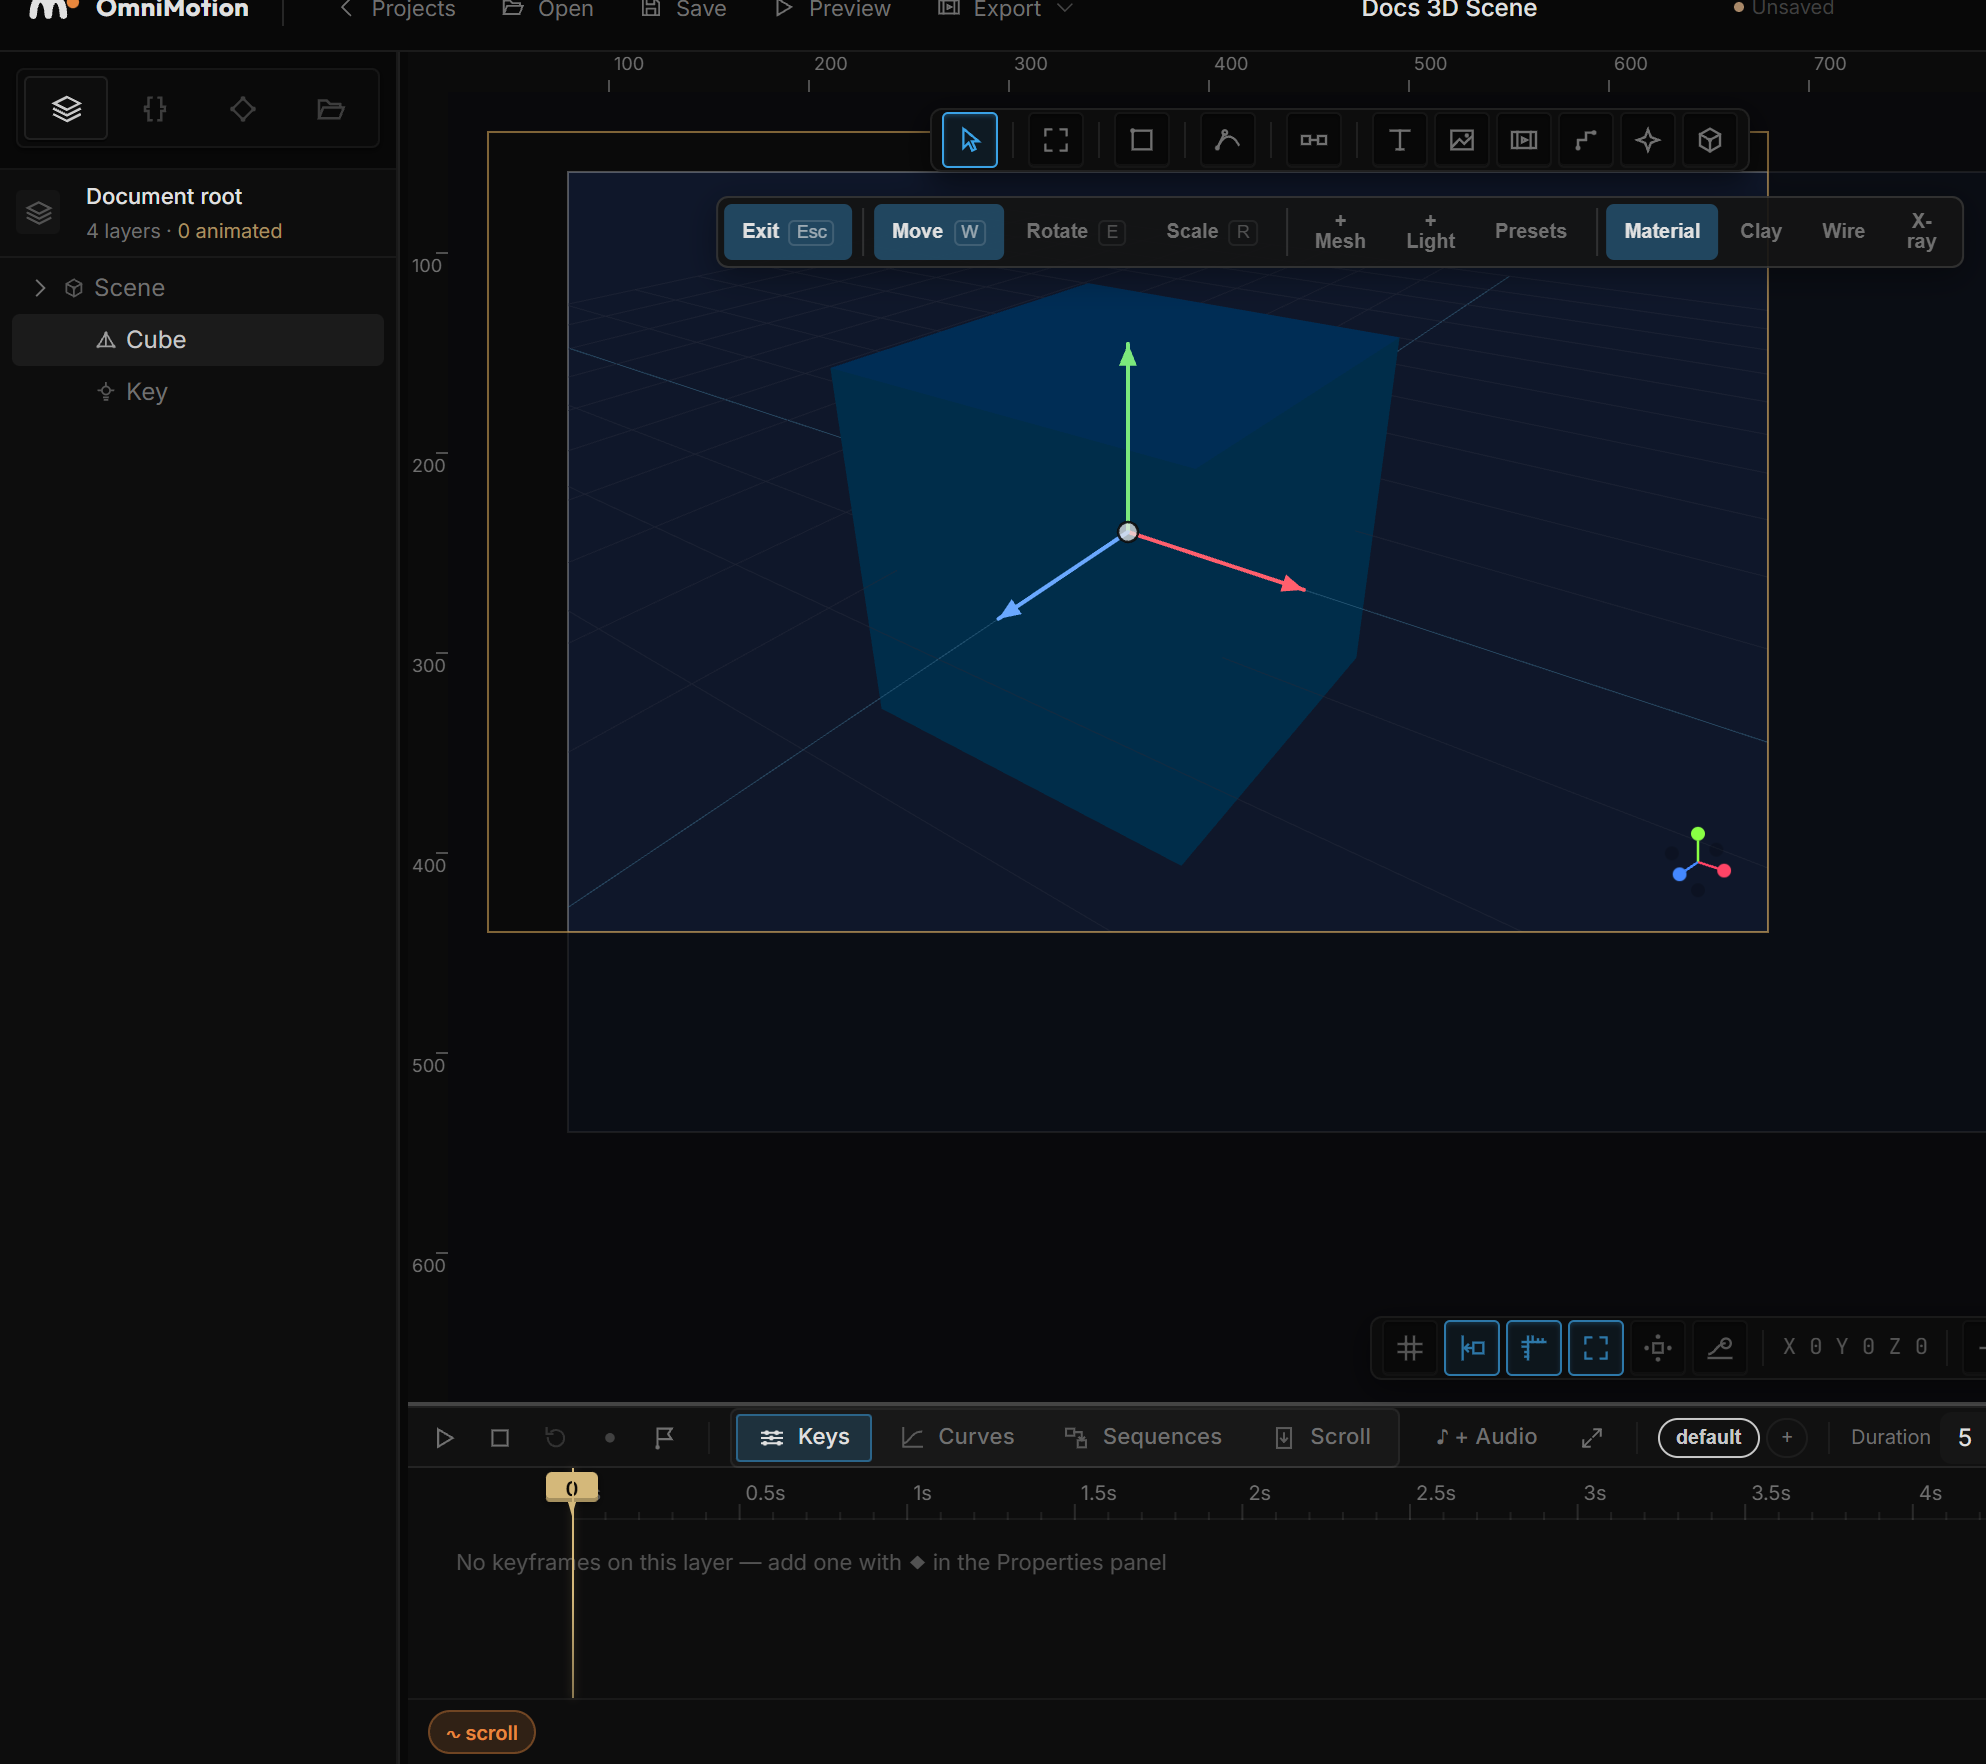Toggle the rulers icon
The image size is (1986, 1764).
[1533, 1348]
